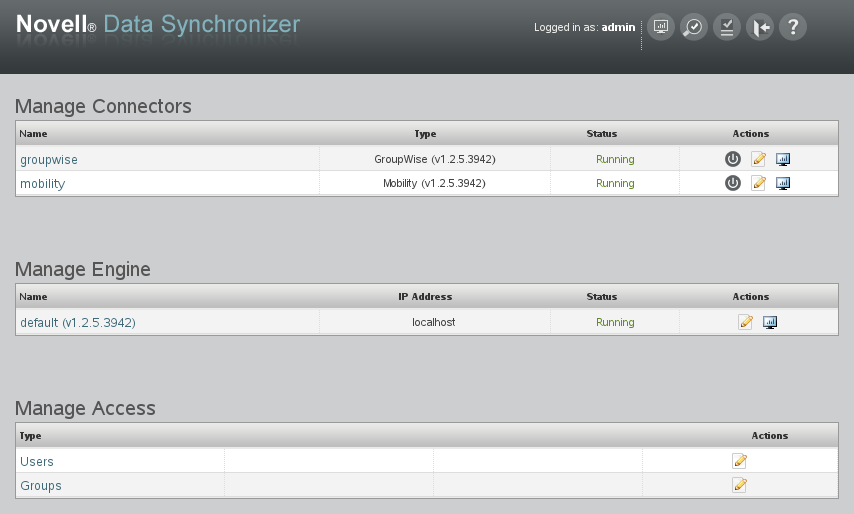
Task: Toggle power for the mobility connector
Action: (732, 183)
